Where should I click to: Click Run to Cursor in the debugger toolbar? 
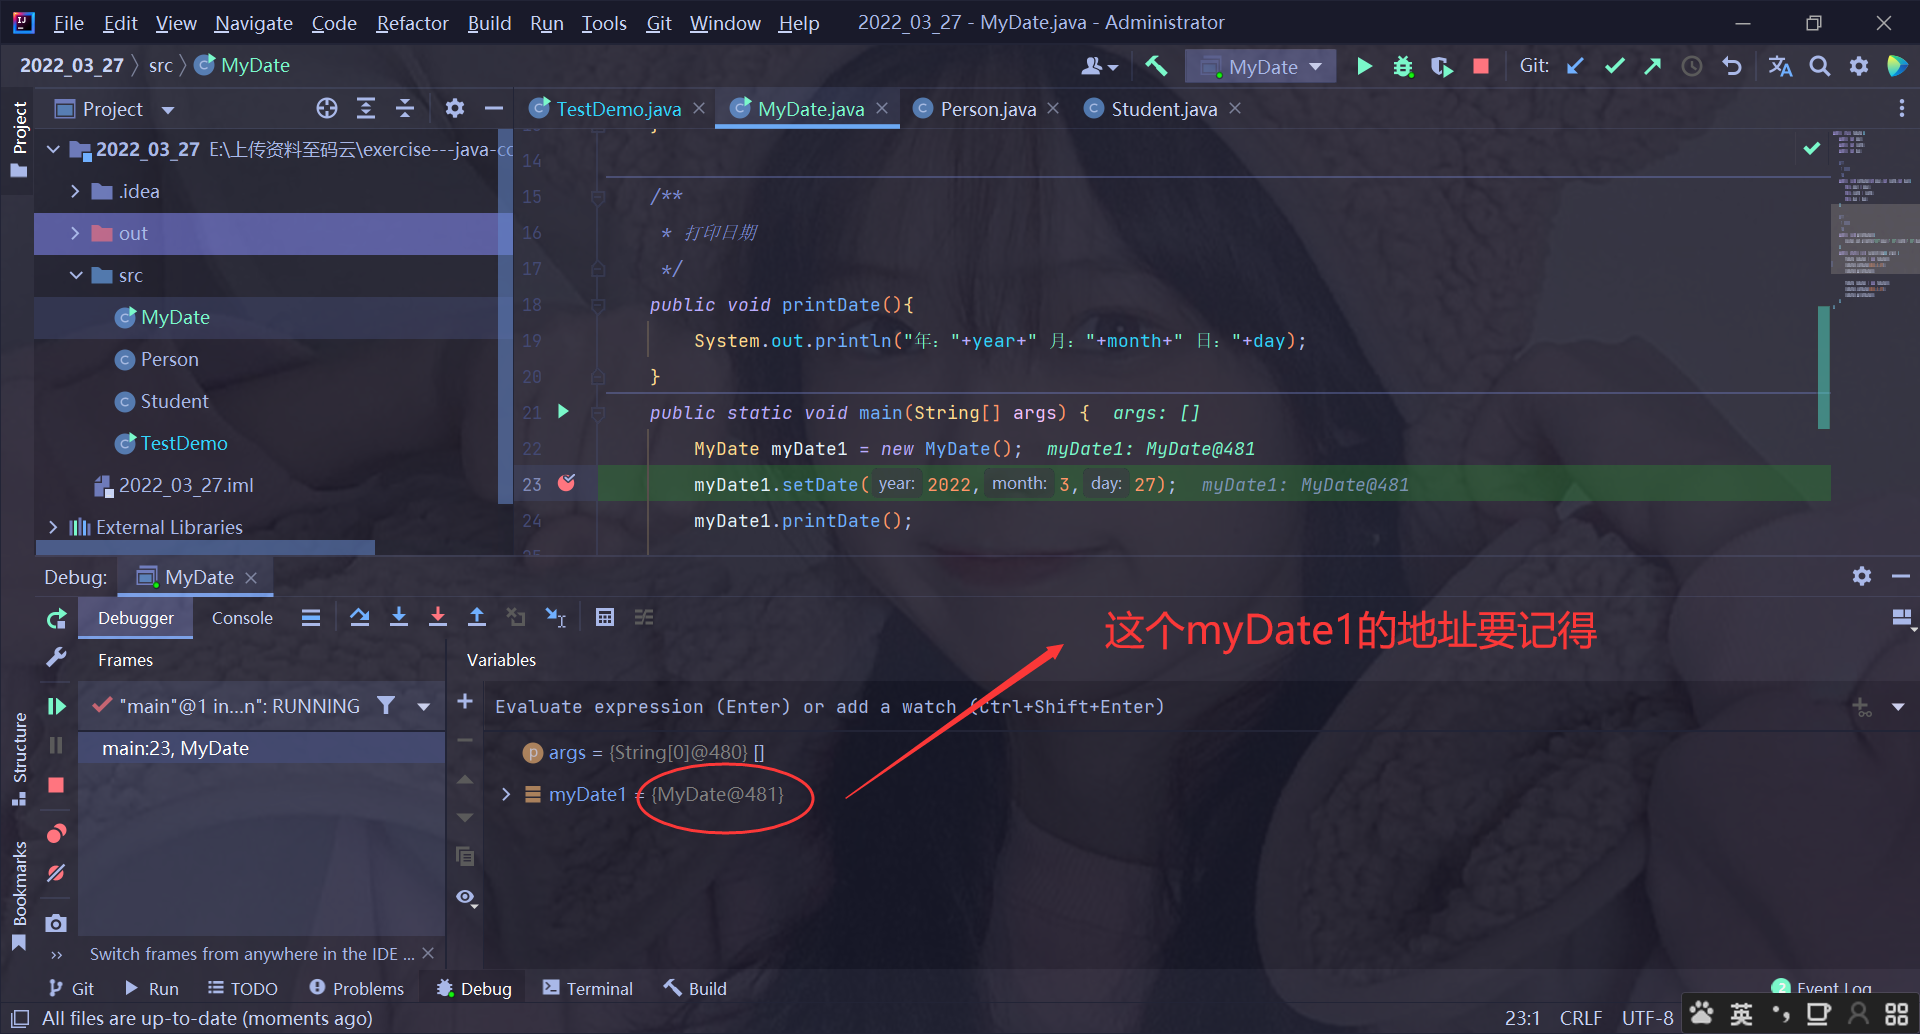click(x=556, y=617)
